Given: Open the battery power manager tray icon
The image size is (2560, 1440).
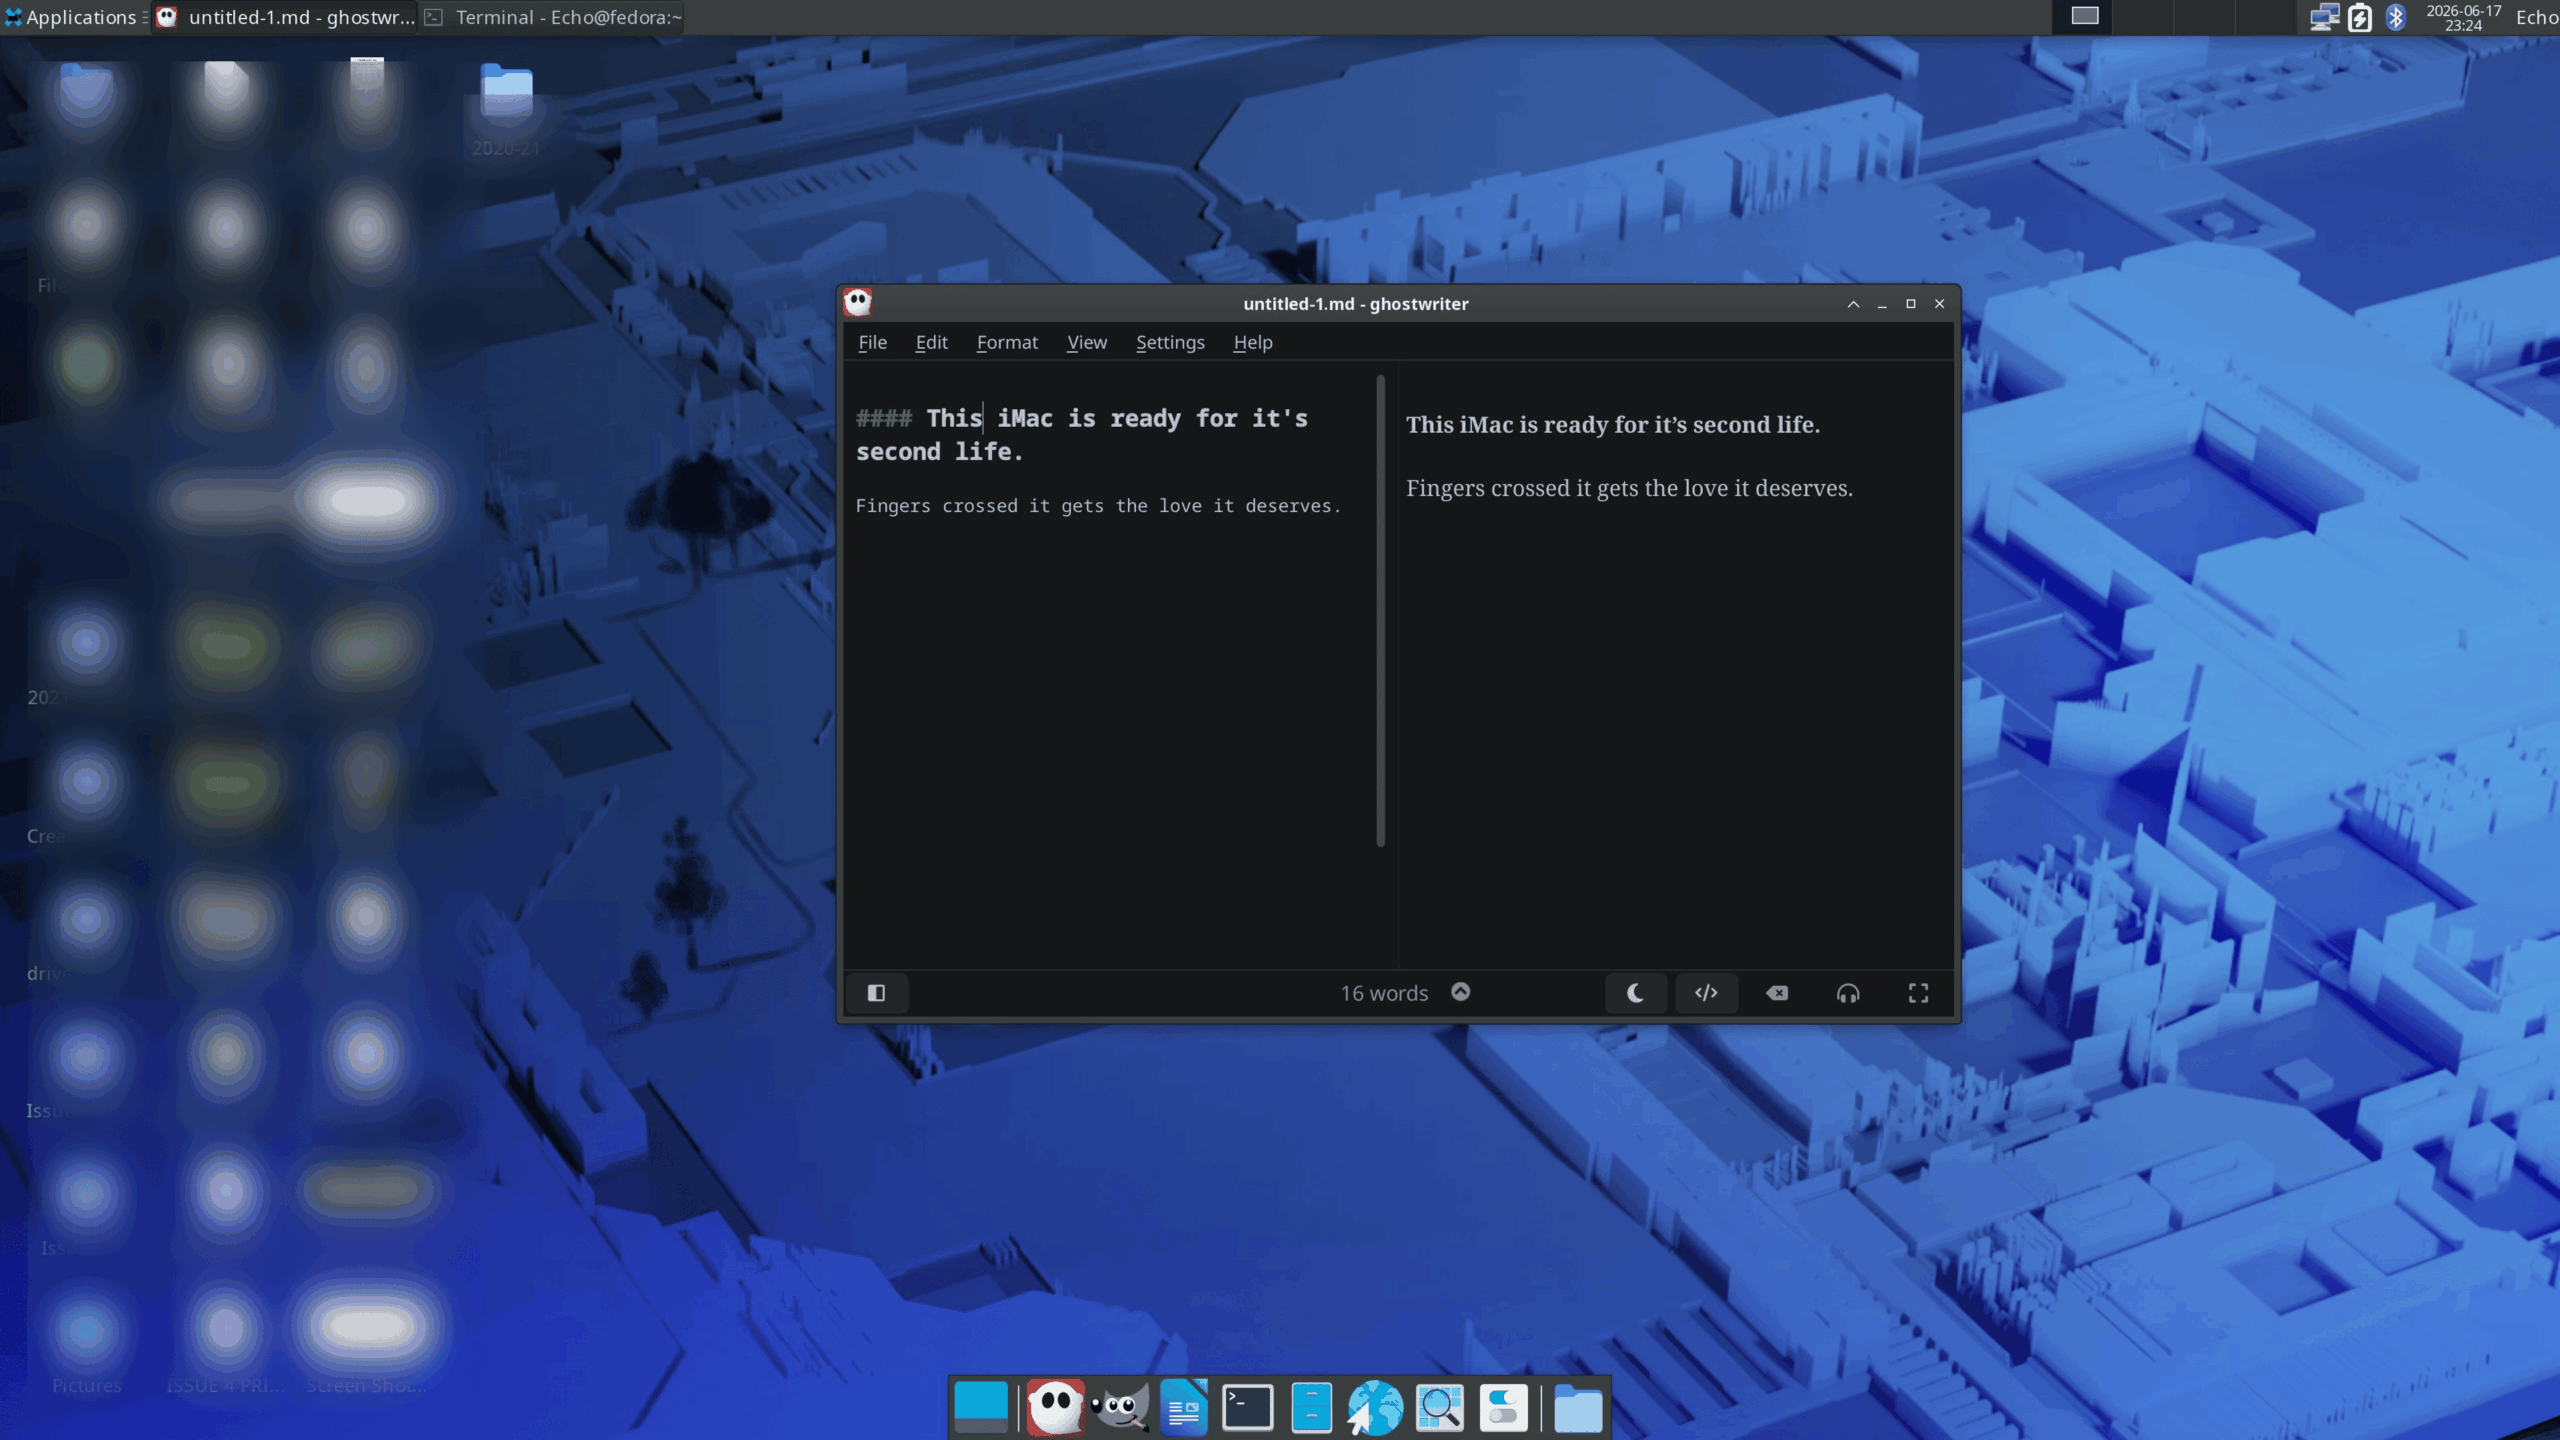Looking at the screenshot, I should [2360, 17].
